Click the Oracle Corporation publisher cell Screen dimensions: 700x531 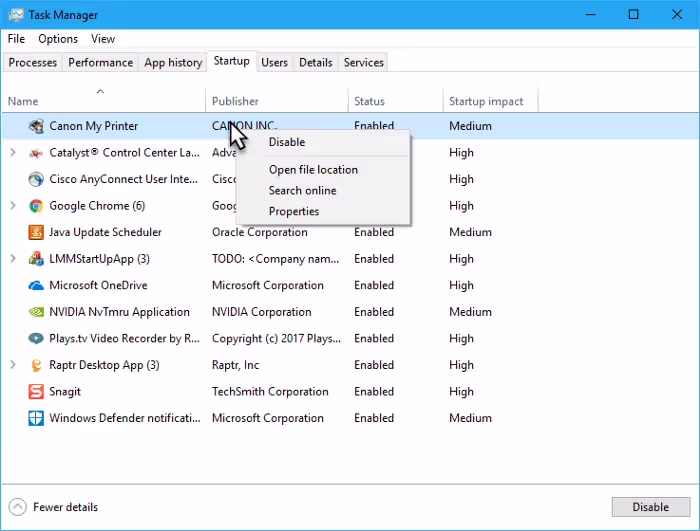[x=260, y=232]
